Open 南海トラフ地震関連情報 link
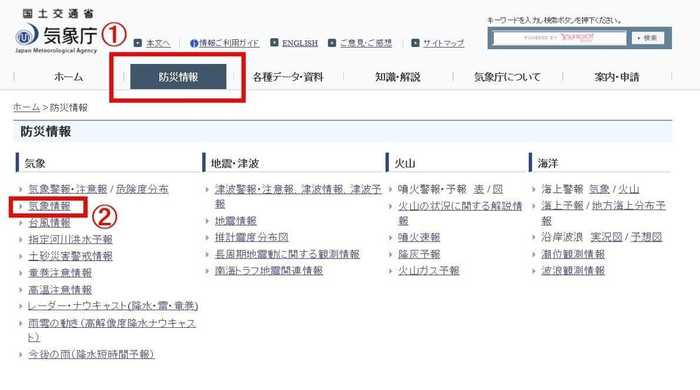Screen dimensions: 700x390 point(269,270)
